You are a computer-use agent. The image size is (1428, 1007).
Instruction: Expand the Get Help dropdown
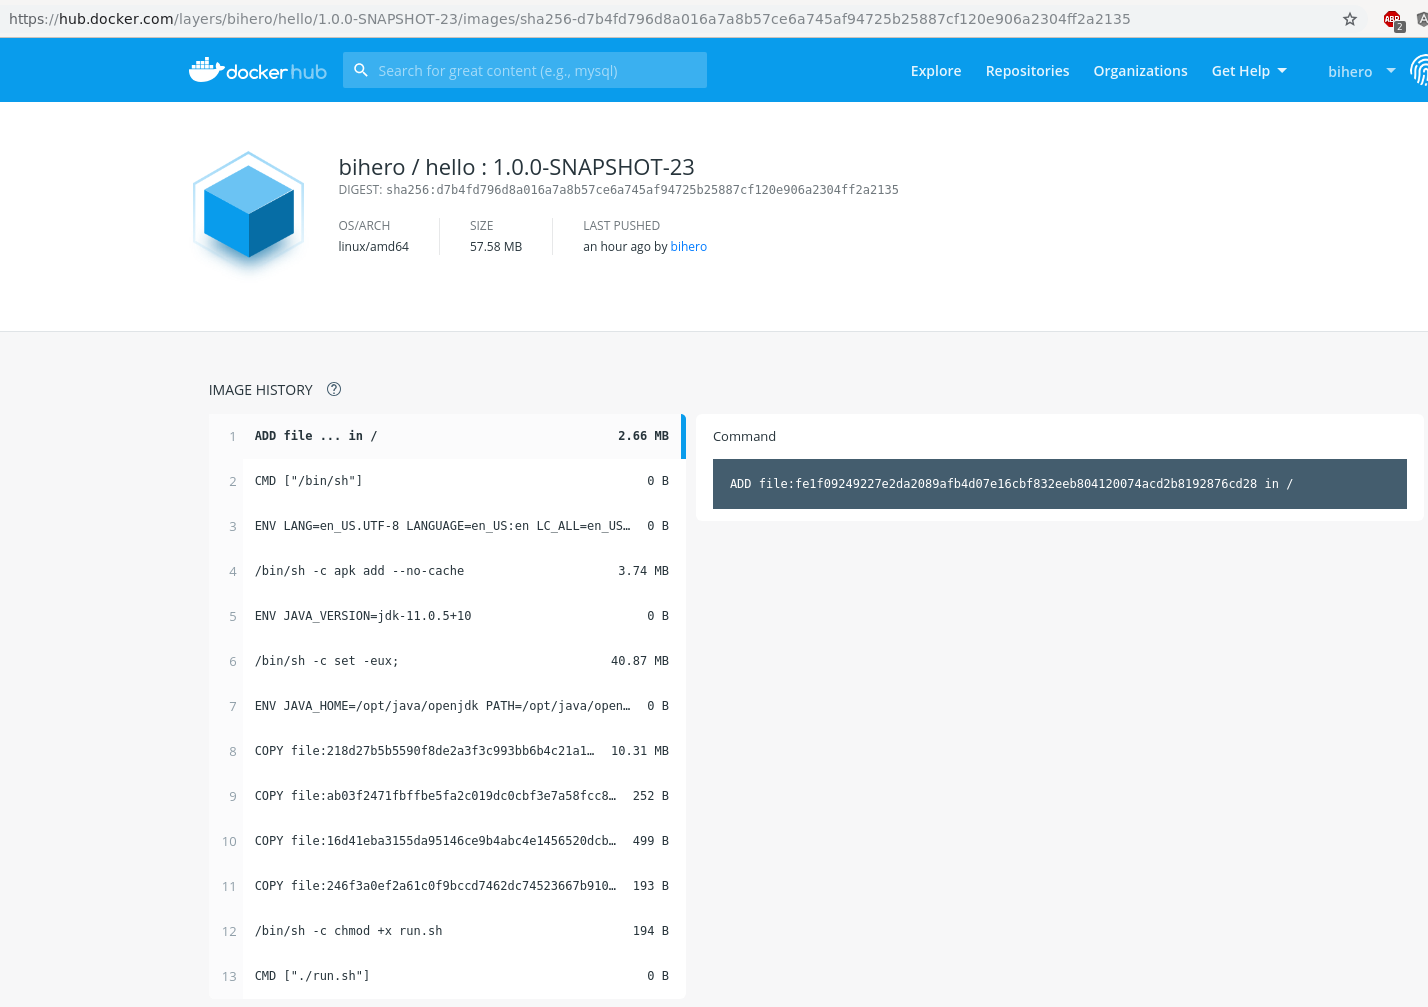[x=1249, y=71]
